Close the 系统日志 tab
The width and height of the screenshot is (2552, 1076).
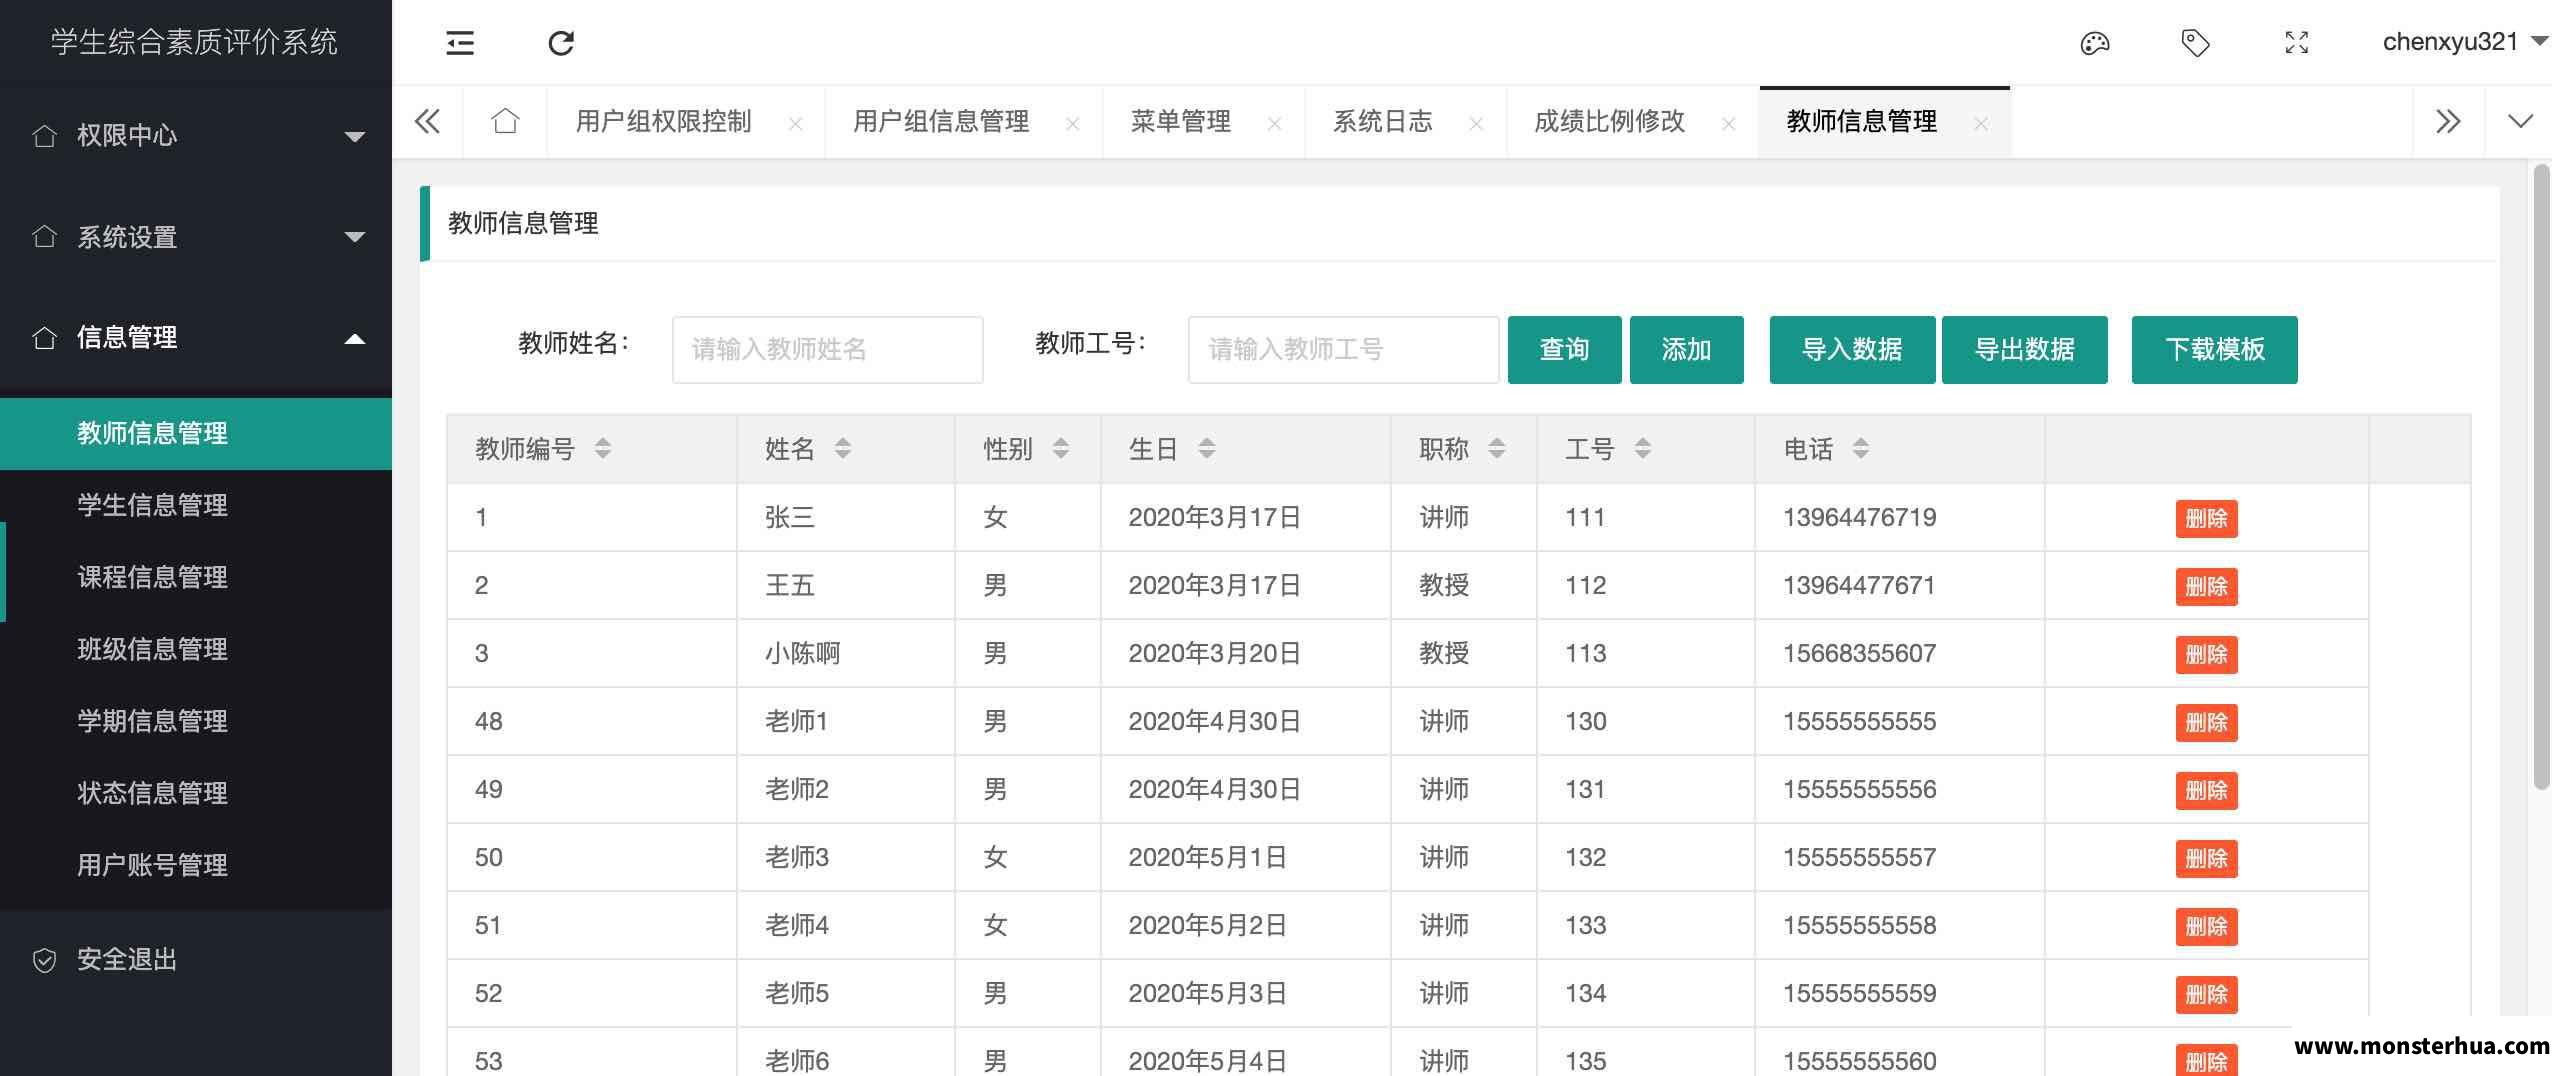pos(1476,124)
